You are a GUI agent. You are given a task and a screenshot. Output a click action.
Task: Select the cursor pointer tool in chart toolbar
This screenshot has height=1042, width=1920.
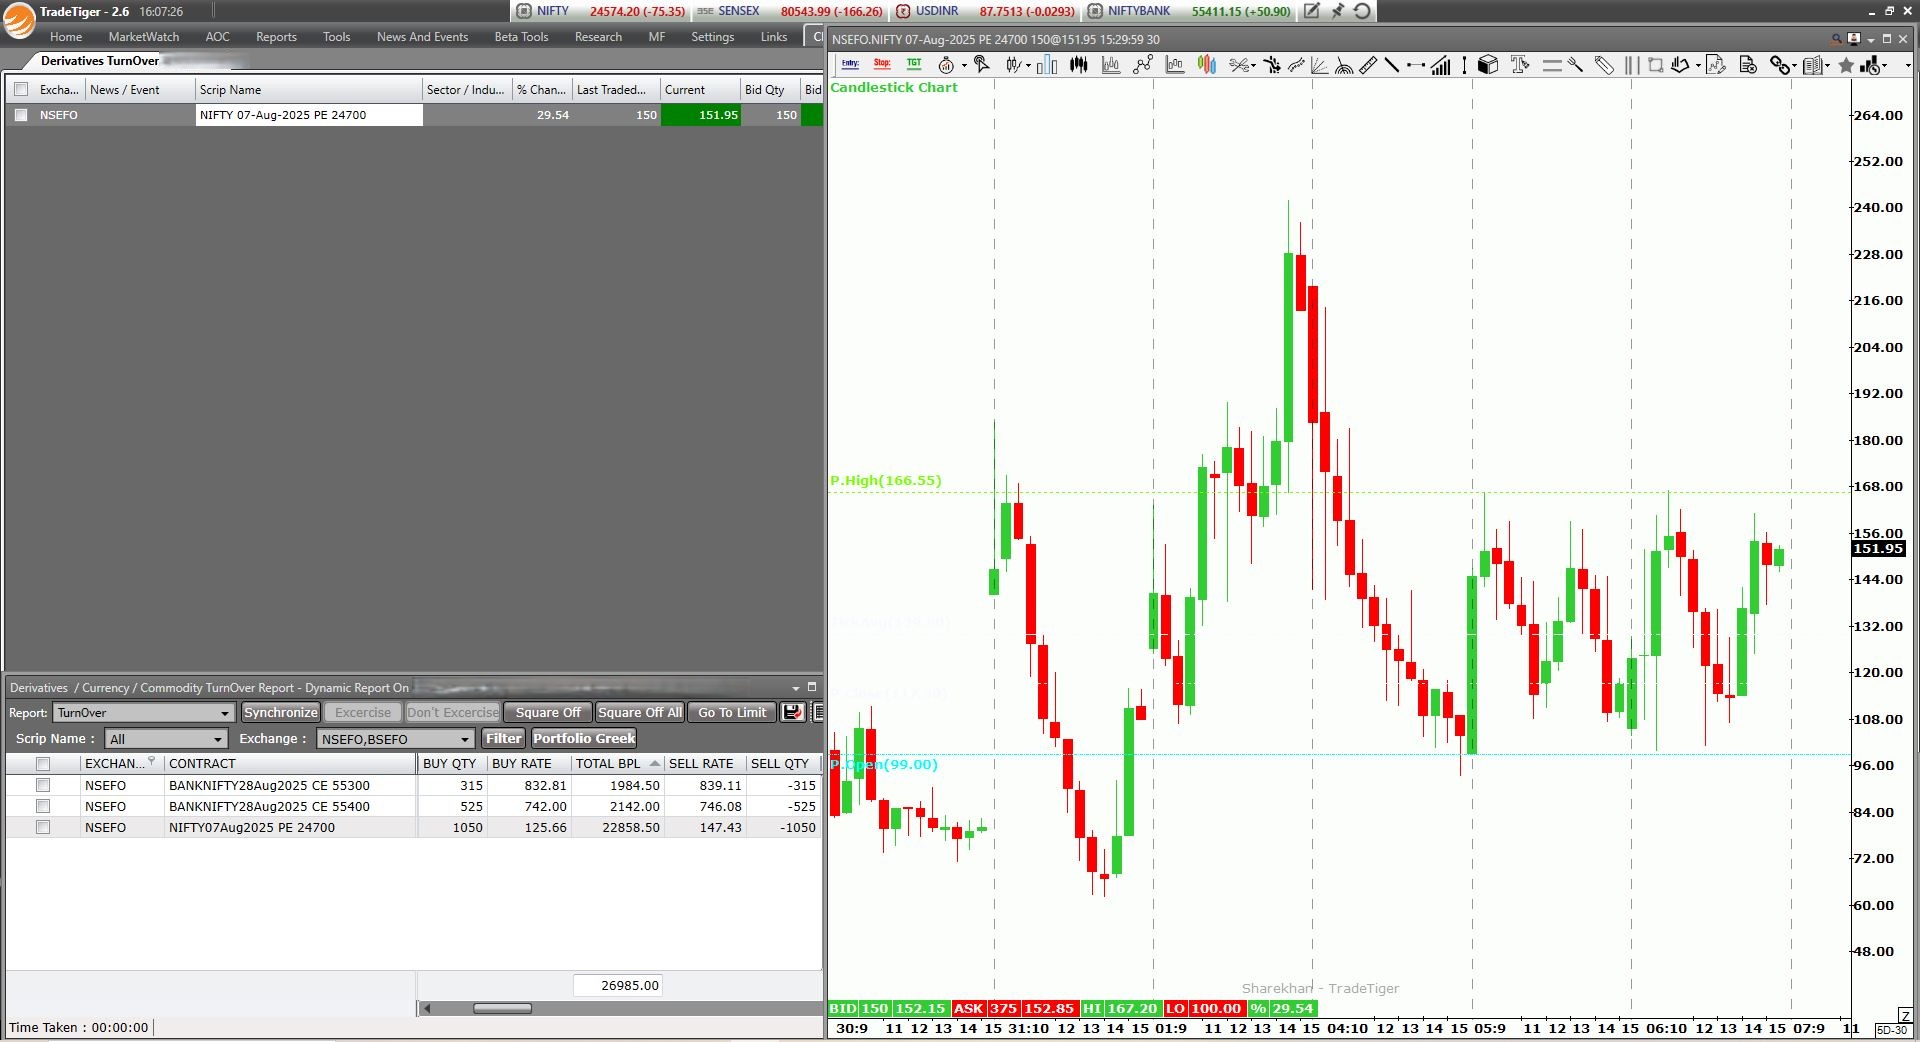[981, 65]
